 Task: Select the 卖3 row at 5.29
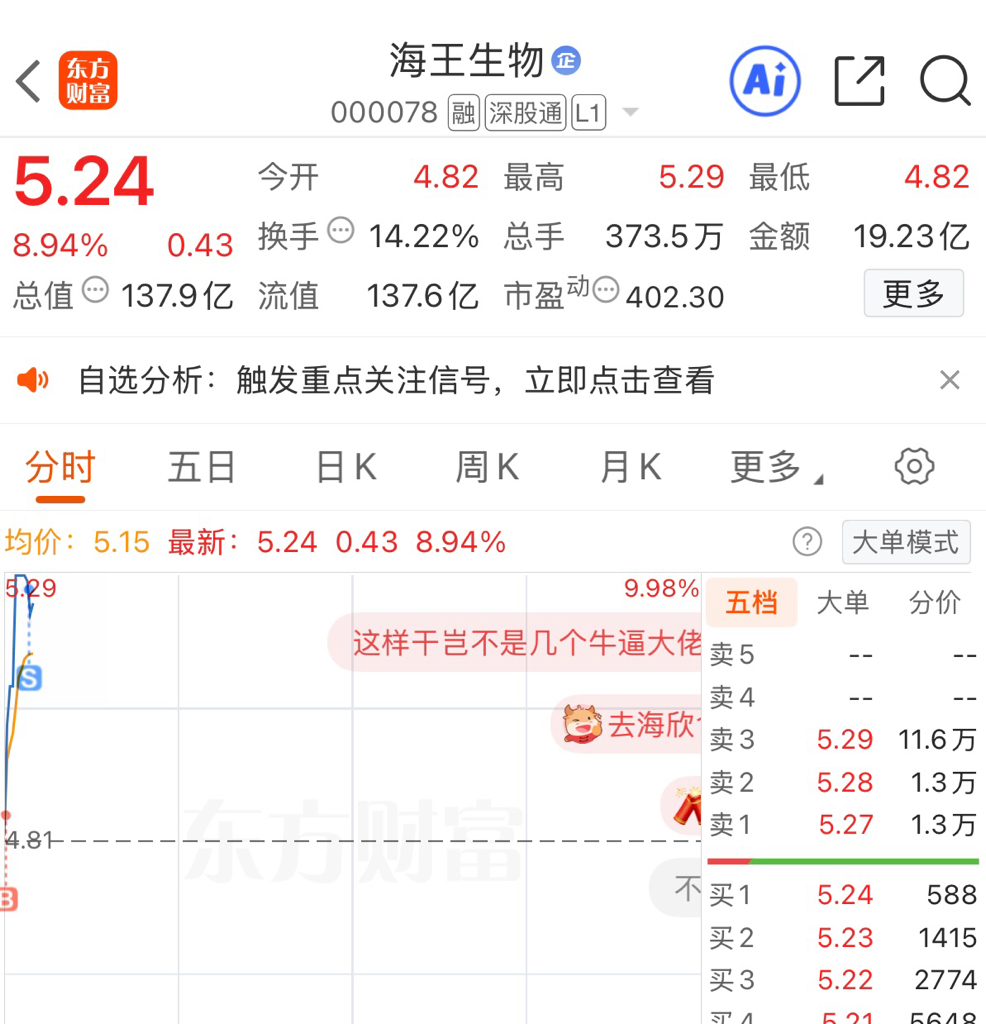843,740
